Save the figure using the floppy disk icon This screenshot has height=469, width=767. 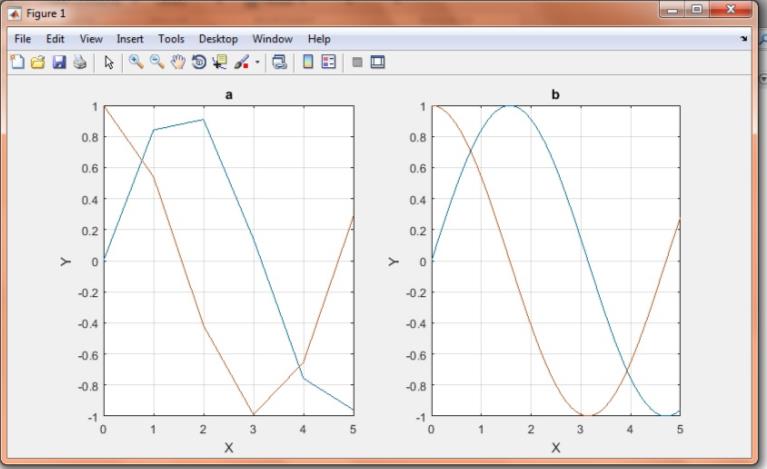tap(59, 62)
